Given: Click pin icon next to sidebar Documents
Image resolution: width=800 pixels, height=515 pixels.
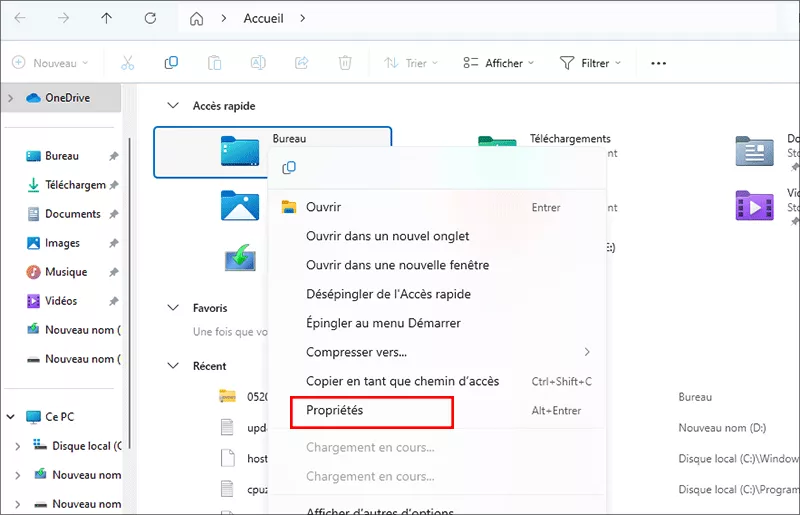Looking at the screenshot, I should [113, 214].
